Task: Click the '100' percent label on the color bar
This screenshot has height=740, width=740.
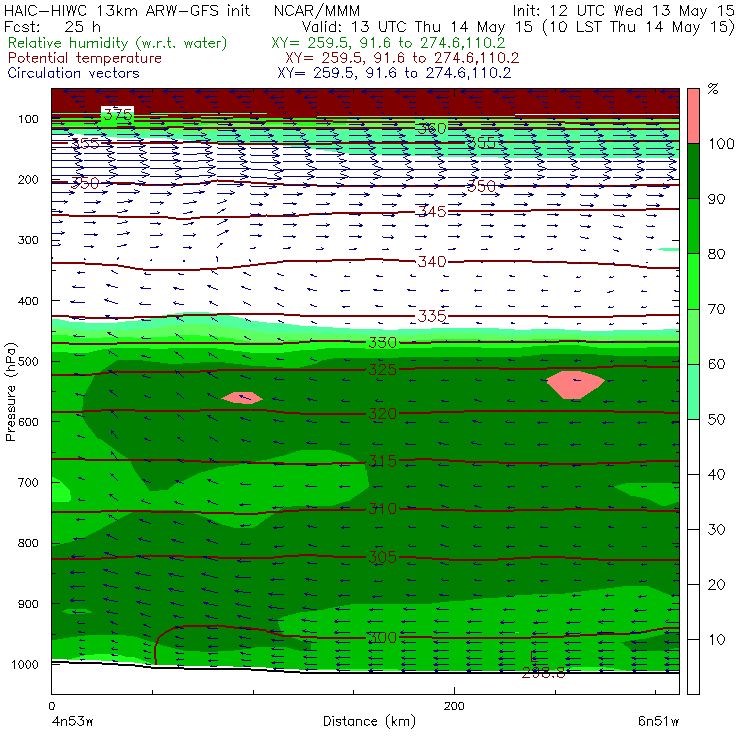Action: [721, 144]
